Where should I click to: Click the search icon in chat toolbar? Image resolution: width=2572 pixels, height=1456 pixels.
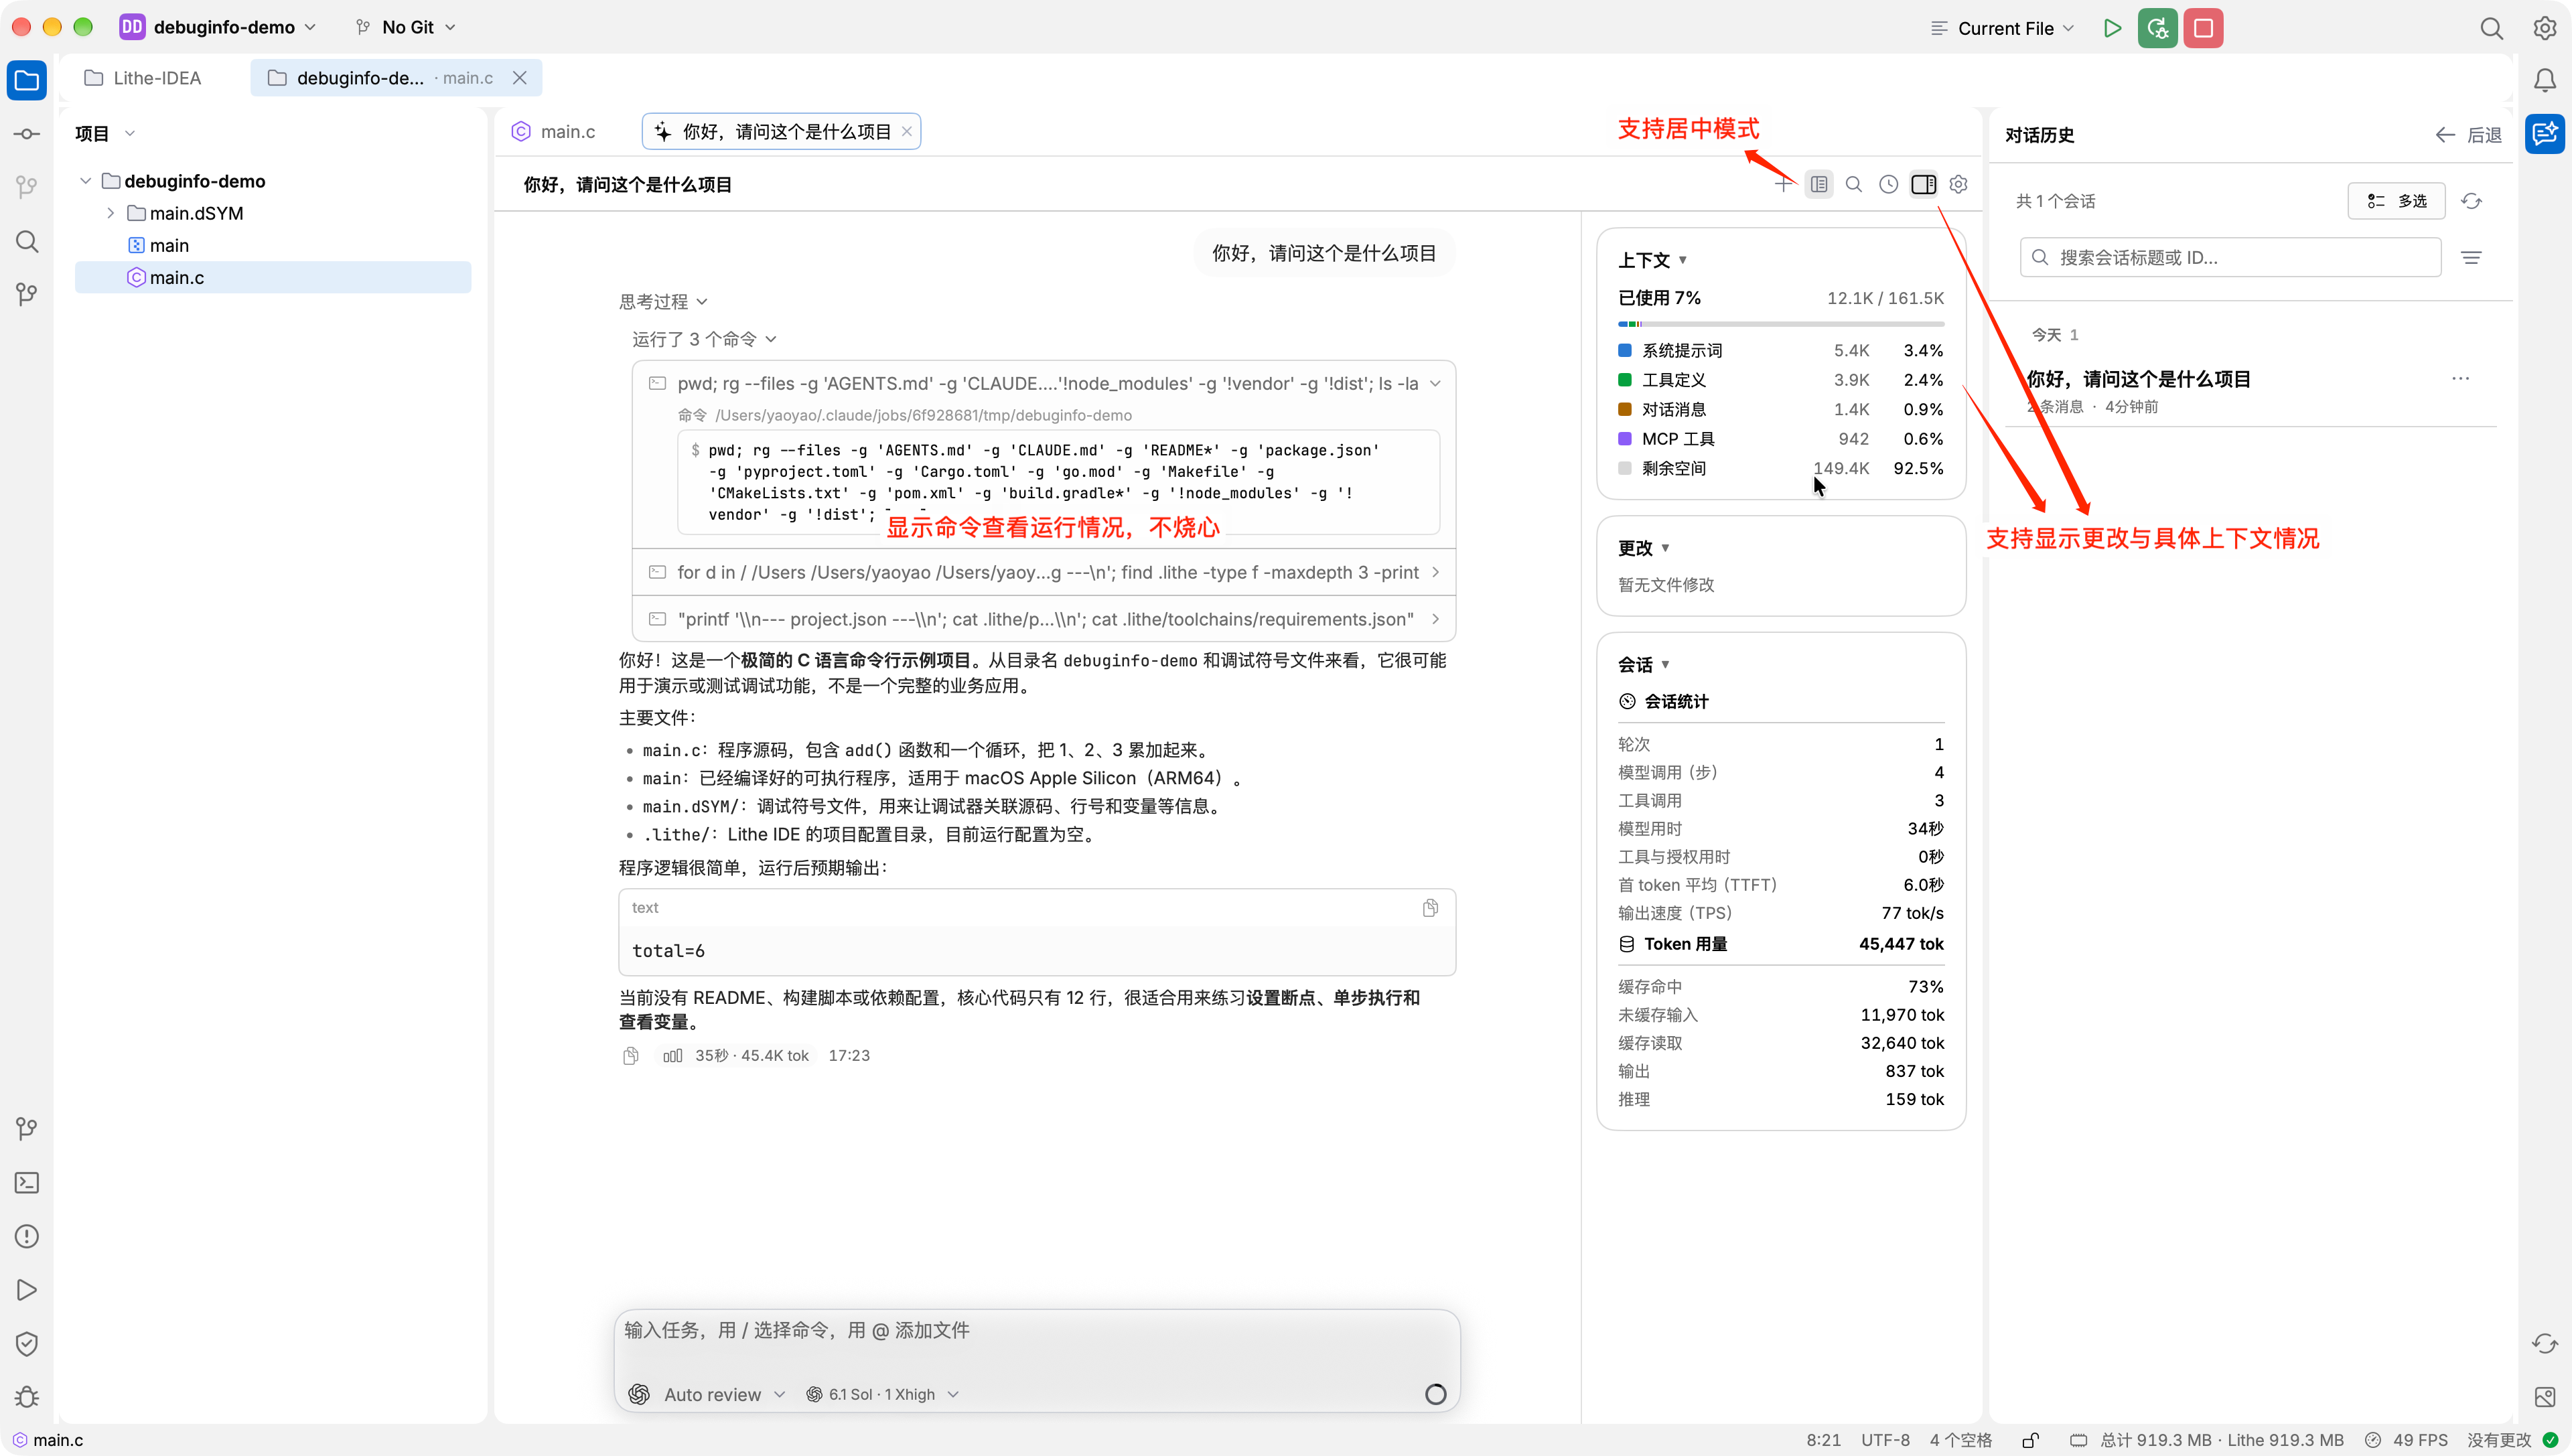(x=1853, y=184)
